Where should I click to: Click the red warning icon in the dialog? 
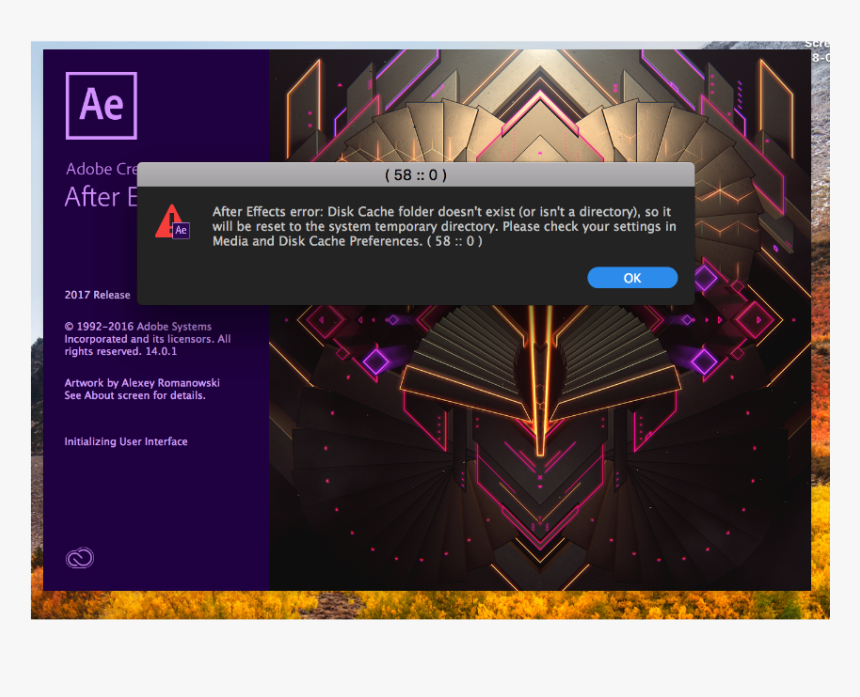coord(172,222)
